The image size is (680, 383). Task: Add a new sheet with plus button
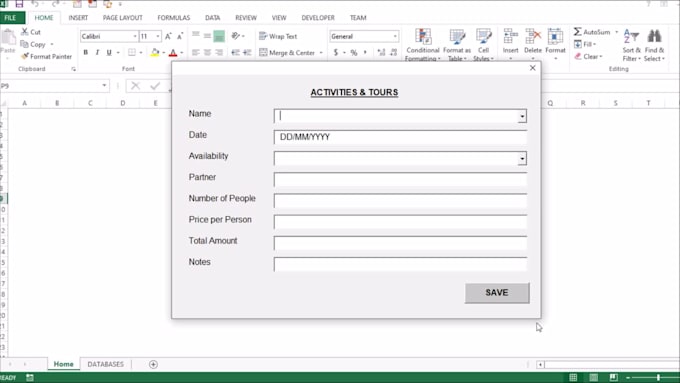[x=153, y=364]
